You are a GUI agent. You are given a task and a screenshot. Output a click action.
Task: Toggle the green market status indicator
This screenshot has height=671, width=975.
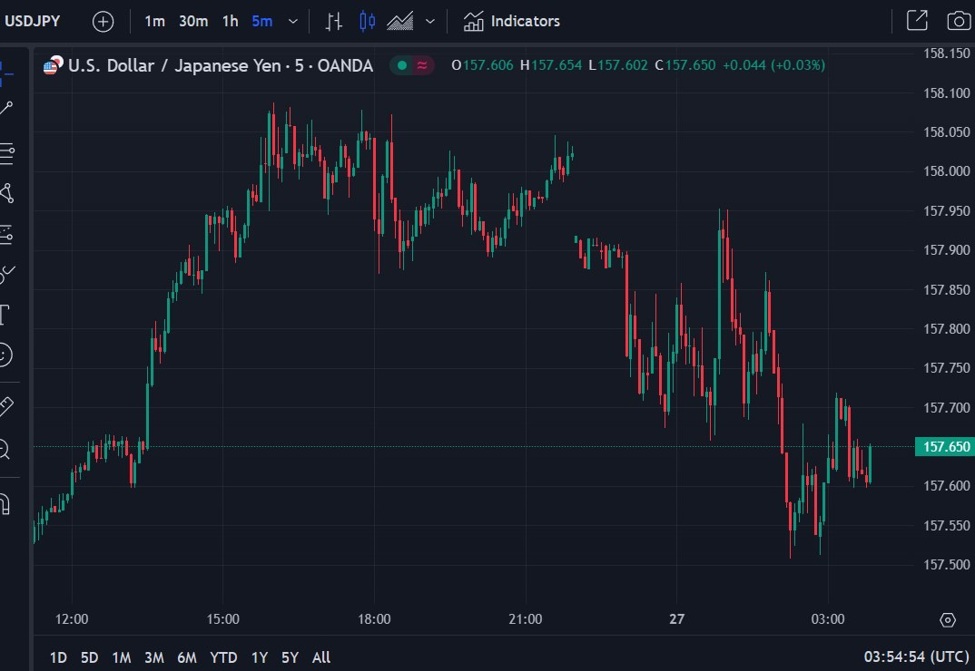click(401, 66)
